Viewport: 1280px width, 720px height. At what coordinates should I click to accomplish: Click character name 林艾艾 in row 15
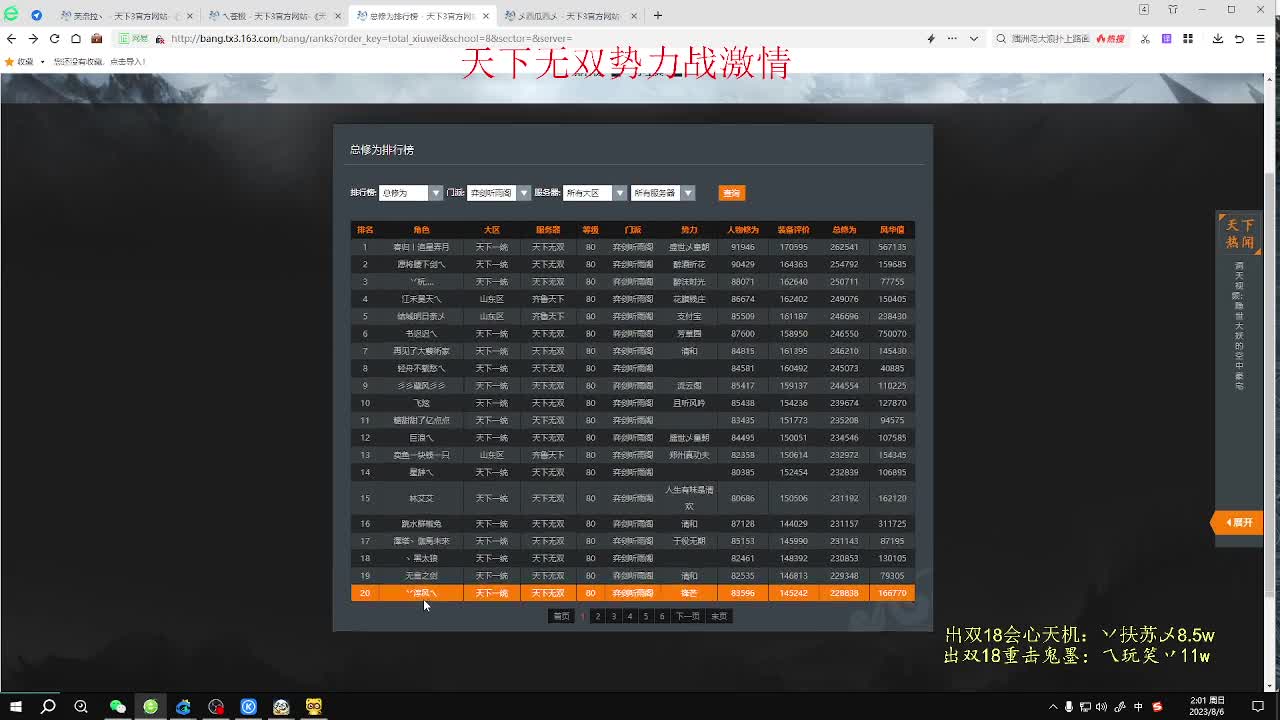422,498
